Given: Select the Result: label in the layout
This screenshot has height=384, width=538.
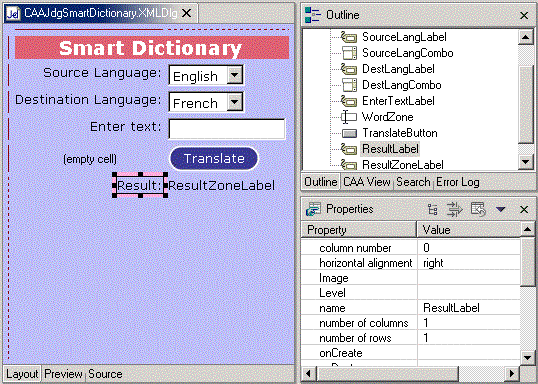Looking at the screenshot, I should (x=139, y=186).
